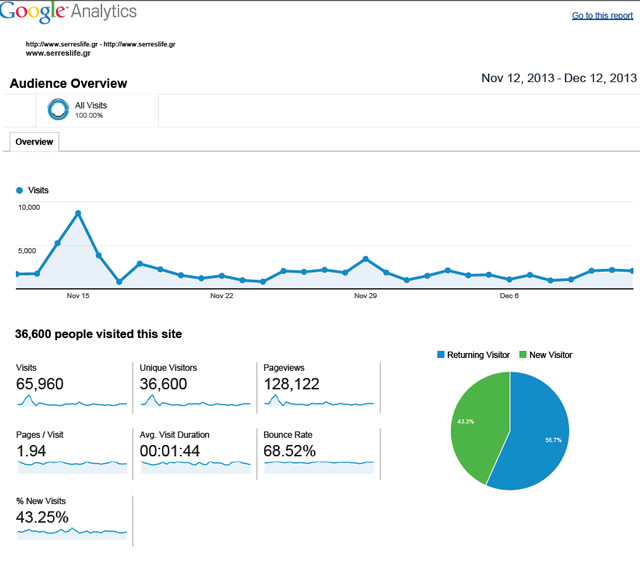Click the Unique Visitors sparkline
Viewport: 640px width, 567px height.
click(194, 402)
